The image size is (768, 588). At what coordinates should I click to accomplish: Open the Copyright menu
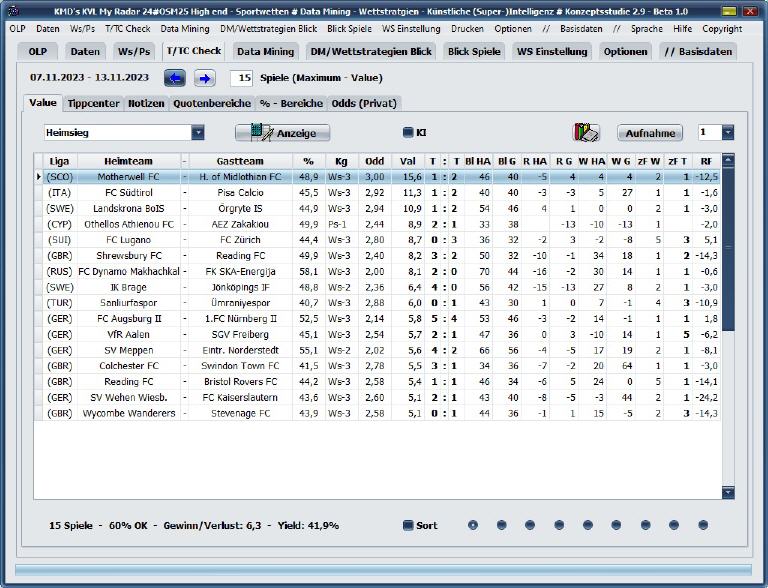tap(722, 29)
